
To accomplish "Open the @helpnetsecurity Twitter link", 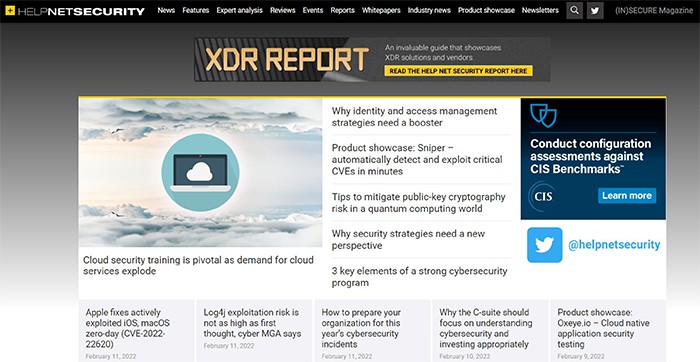I will (x=614, y=245).
